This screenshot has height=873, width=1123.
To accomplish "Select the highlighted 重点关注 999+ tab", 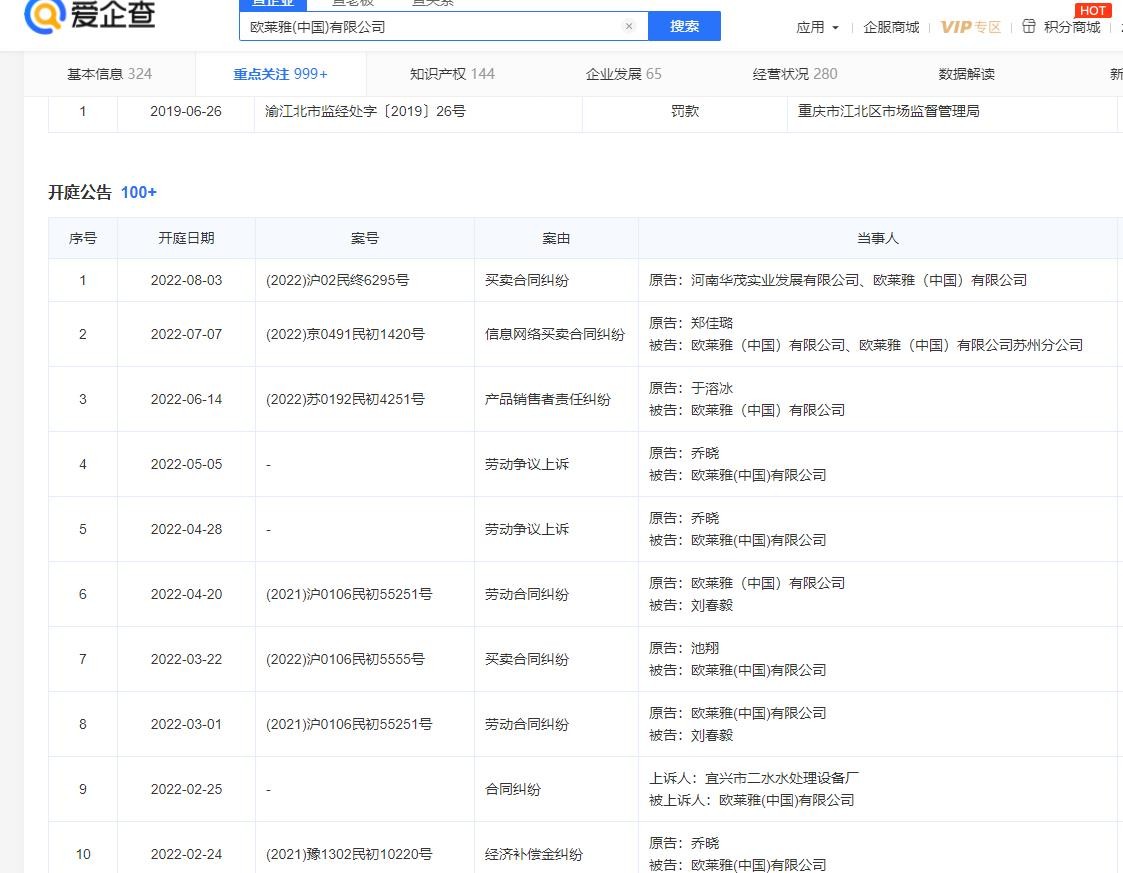I will point(282,73).
